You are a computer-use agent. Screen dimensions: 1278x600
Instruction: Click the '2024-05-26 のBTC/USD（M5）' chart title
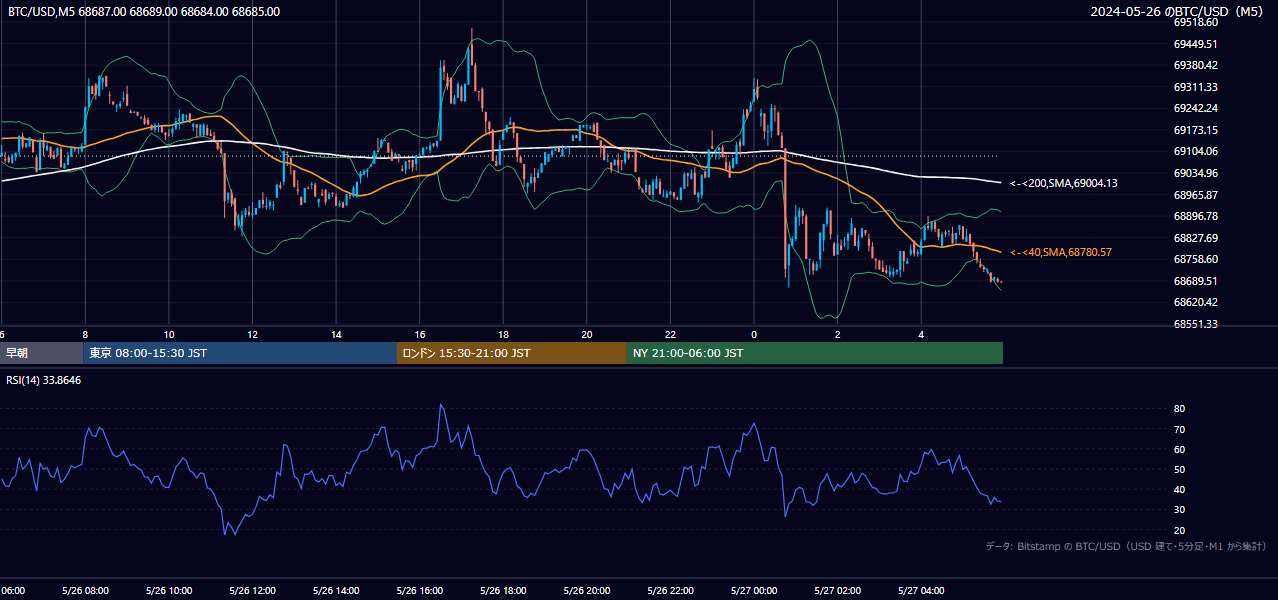pyautogui.click(x=1178, y=12)
